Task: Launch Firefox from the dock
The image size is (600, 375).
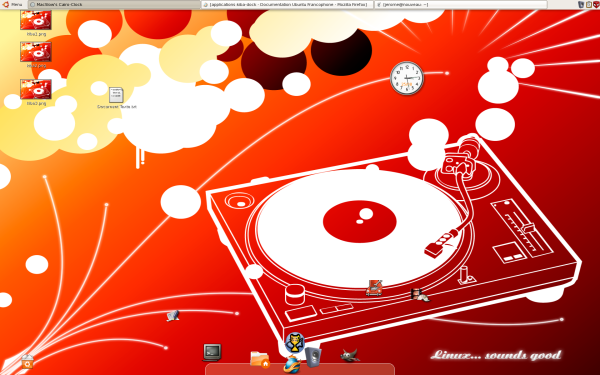Action: 292,364
